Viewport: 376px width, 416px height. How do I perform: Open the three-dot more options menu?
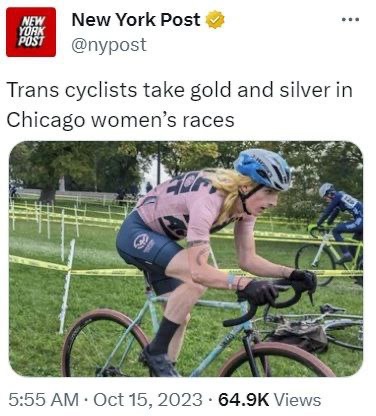click(x=351, y=20)
